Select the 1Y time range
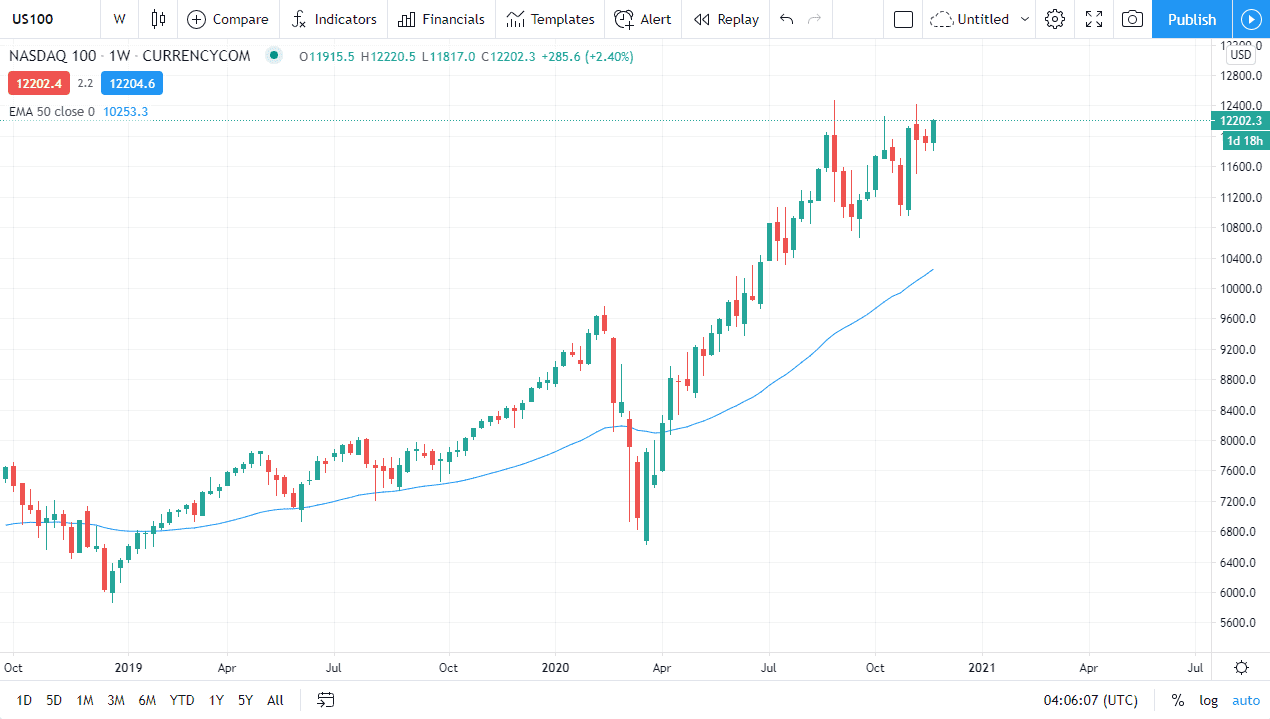The width and height of the screenshot is (1270, 719). 215,700
